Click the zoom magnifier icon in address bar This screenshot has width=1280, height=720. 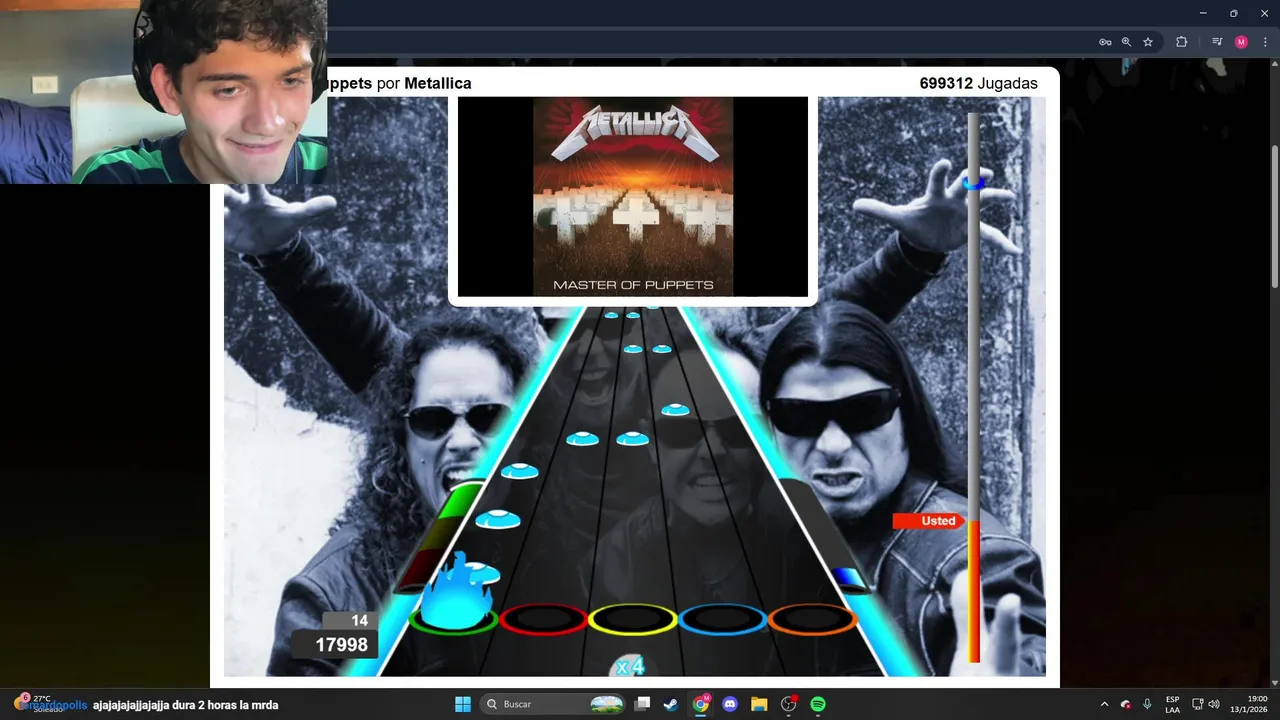click(1126, 42)
